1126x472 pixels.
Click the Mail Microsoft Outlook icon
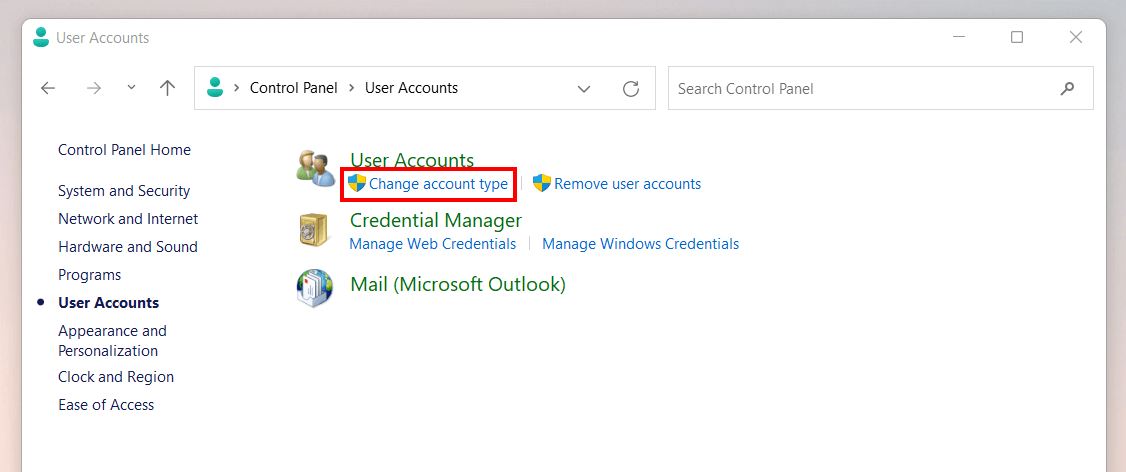pos(315,288)
